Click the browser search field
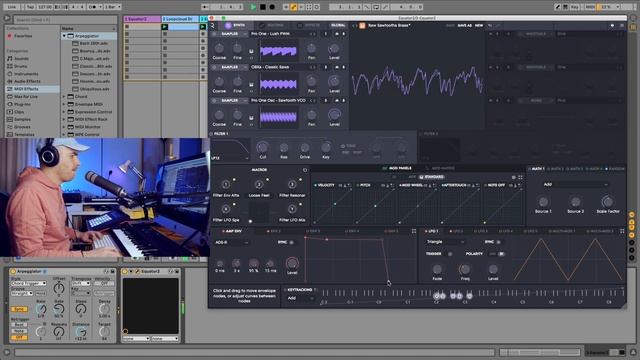 click(x=65, y=19)
